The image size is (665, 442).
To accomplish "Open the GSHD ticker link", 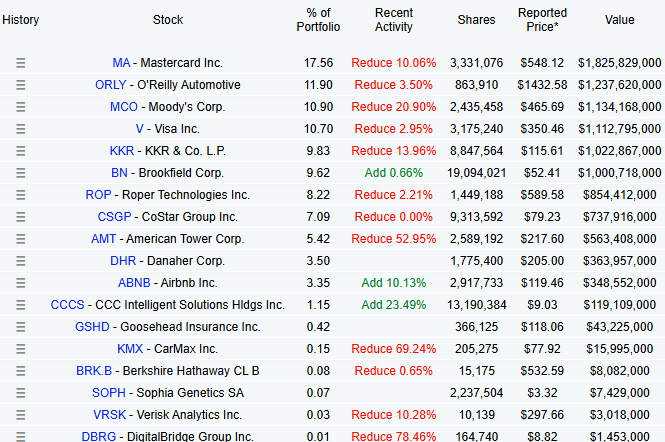I will click(x=92, y=327).
